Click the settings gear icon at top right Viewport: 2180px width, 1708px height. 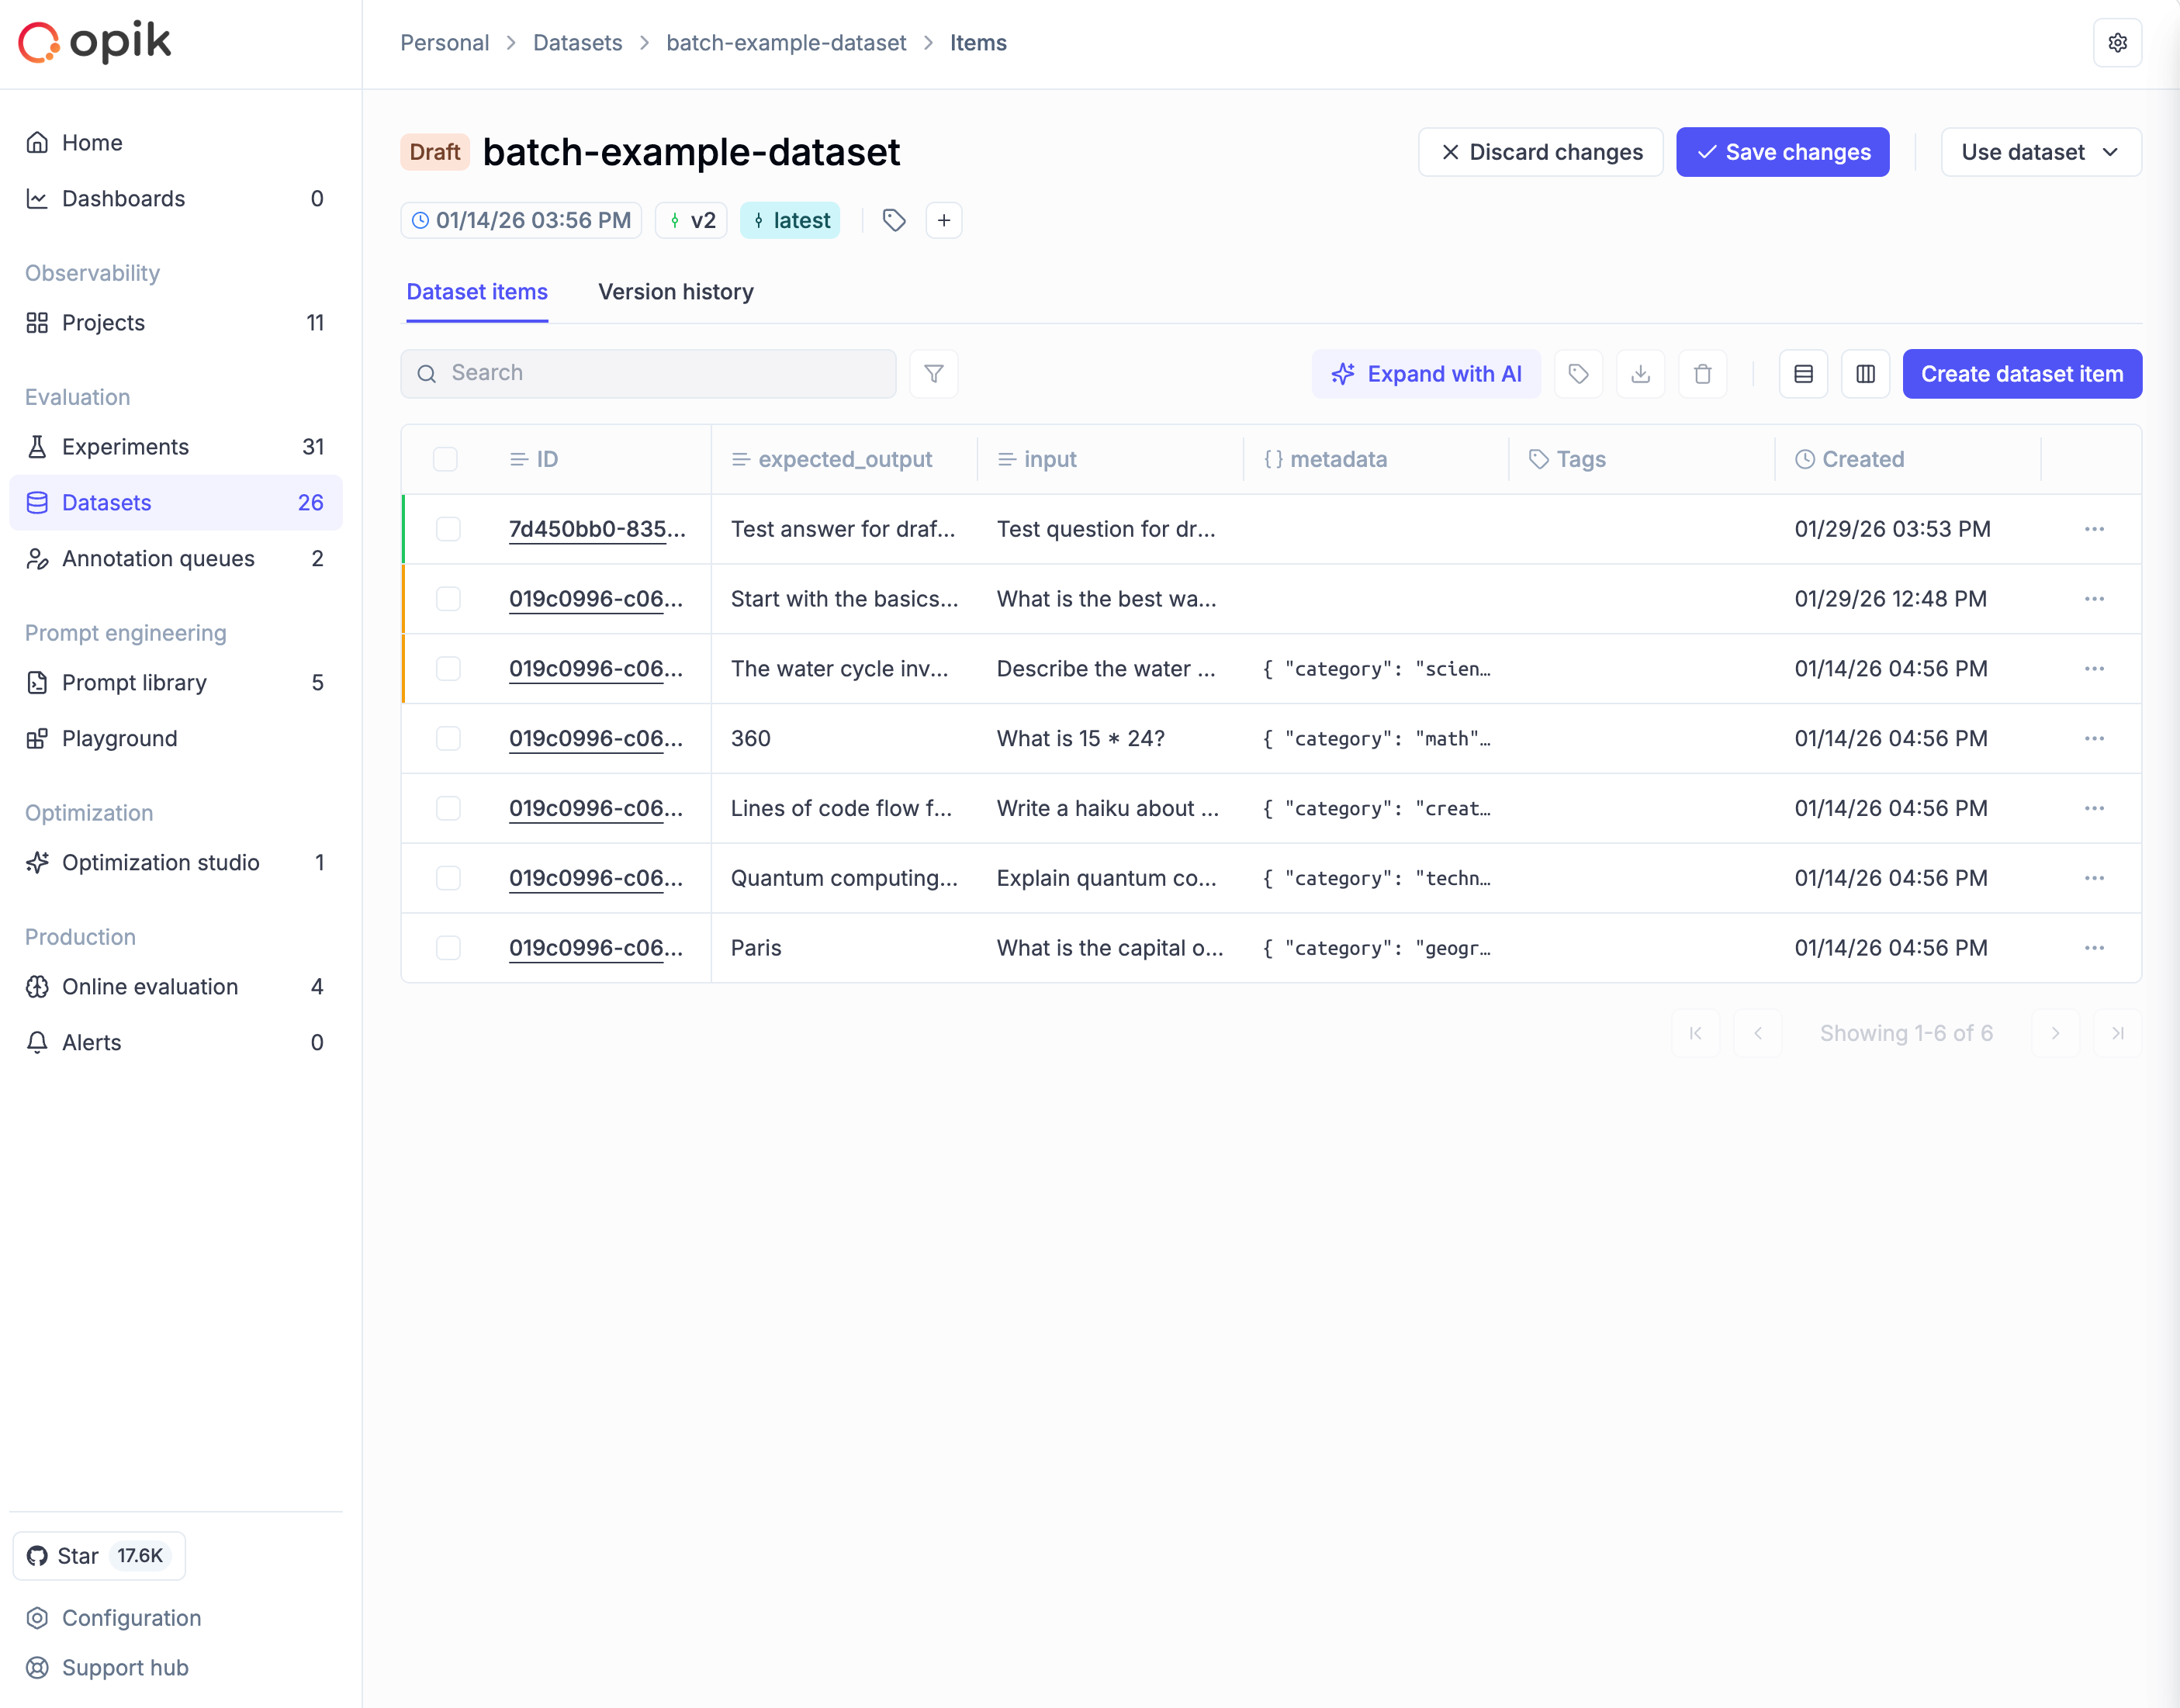(x=2117, y=43)
